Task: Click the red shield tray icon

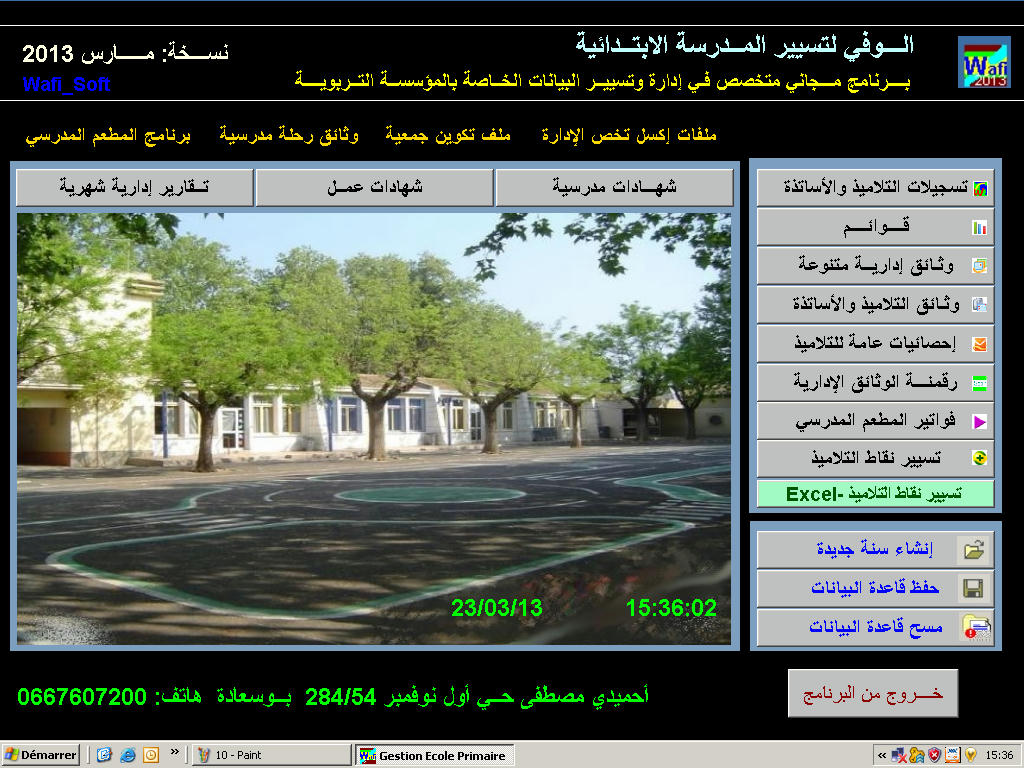Action: pyautogui.click(x=935, y=756)
